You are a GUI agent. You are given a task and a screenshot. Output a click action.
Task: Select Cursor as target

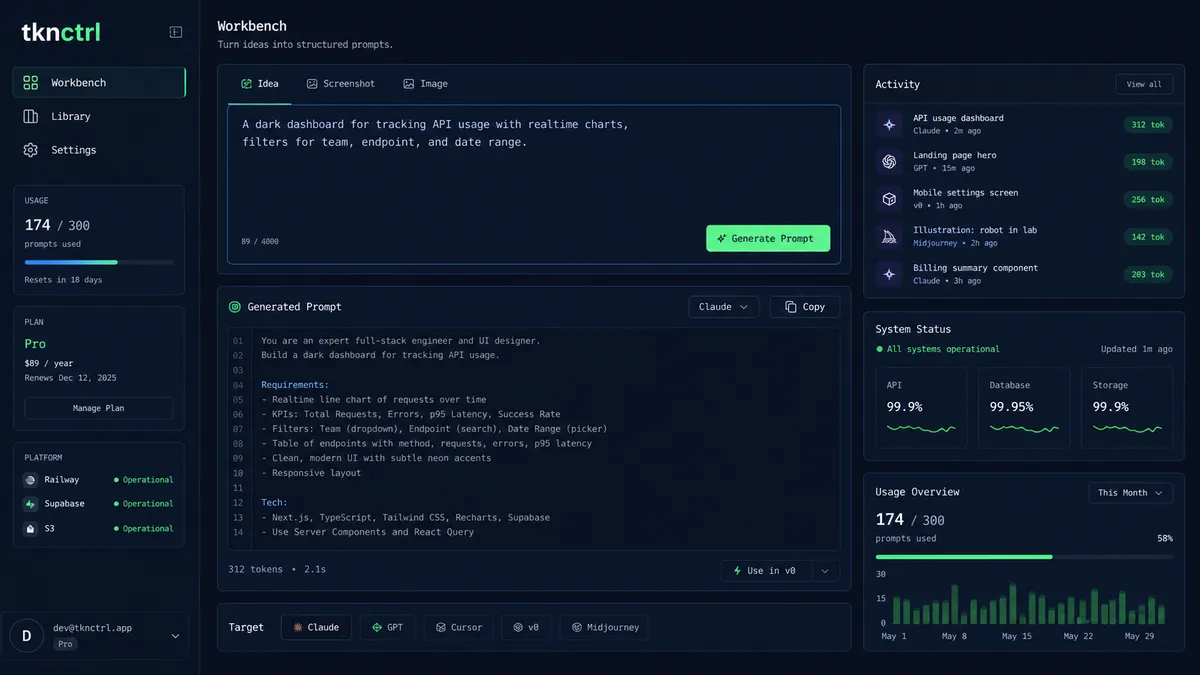459,627
